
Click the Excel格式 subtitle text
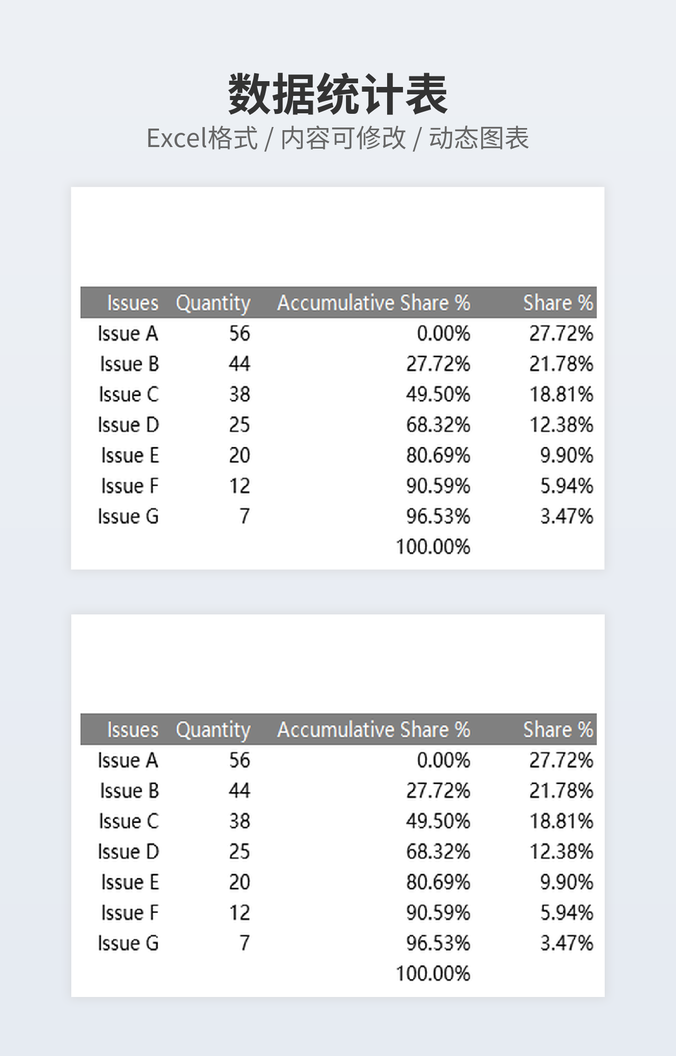[x=201, y=138]
